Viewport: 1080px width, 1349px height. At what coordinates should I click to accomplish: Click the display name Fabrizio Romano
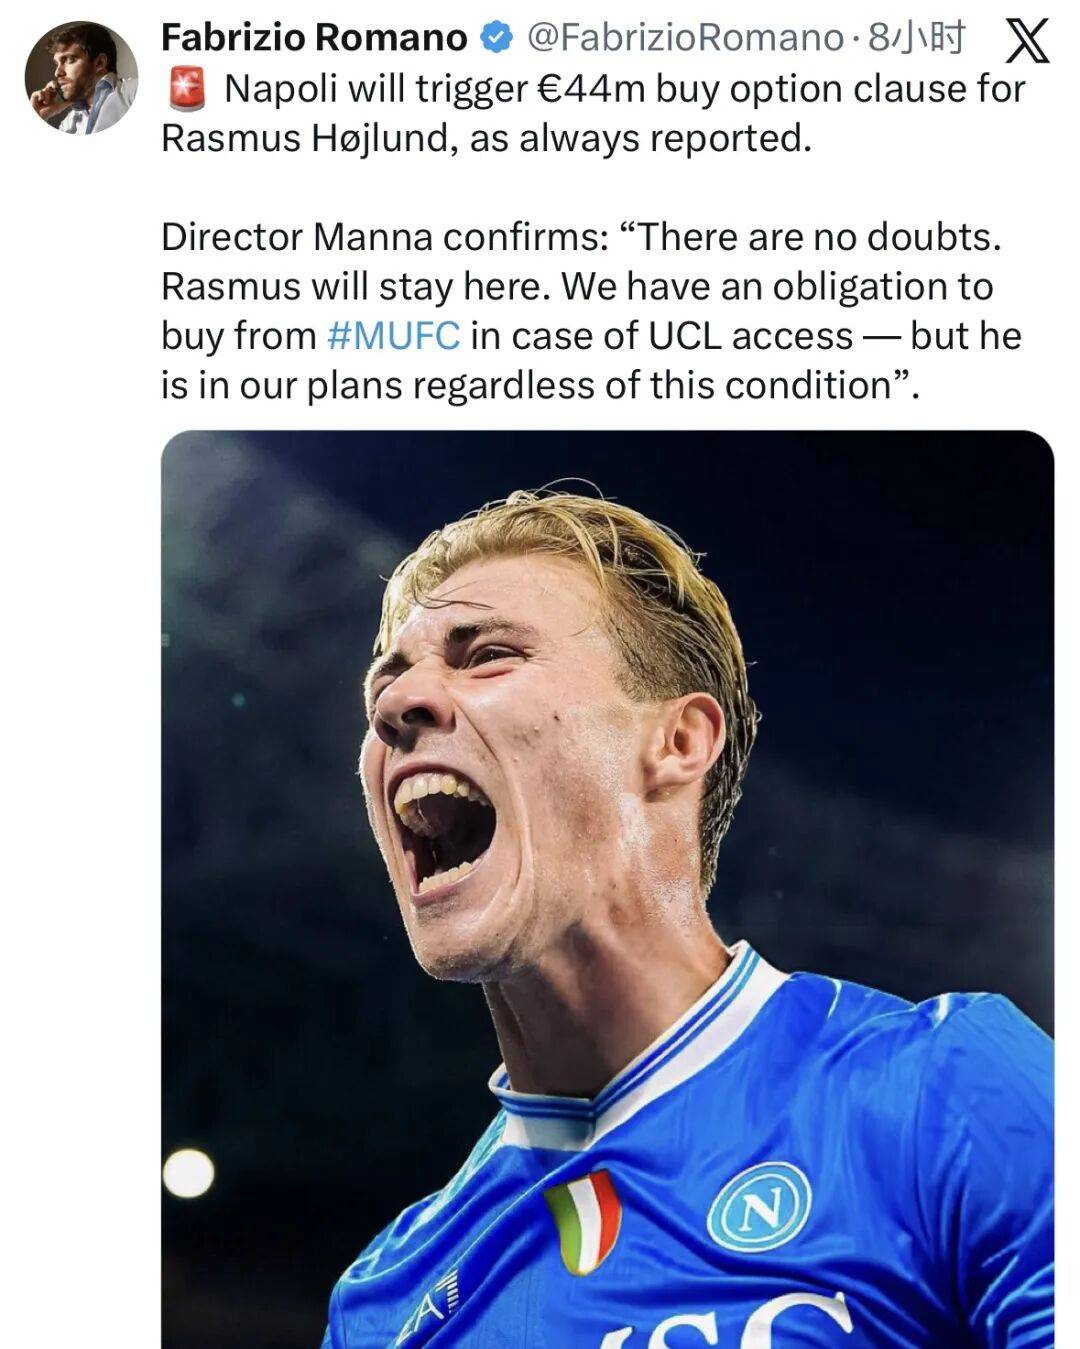[x=313, y=38]
